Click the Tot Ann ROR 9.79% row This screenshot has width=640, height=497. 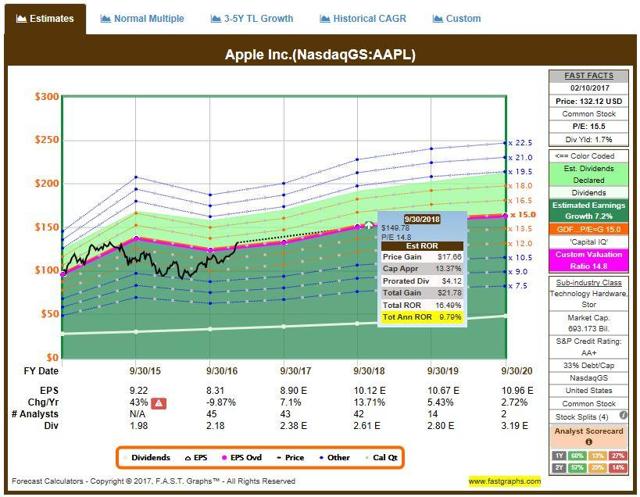pyautogui.click(x=422, y=317)
